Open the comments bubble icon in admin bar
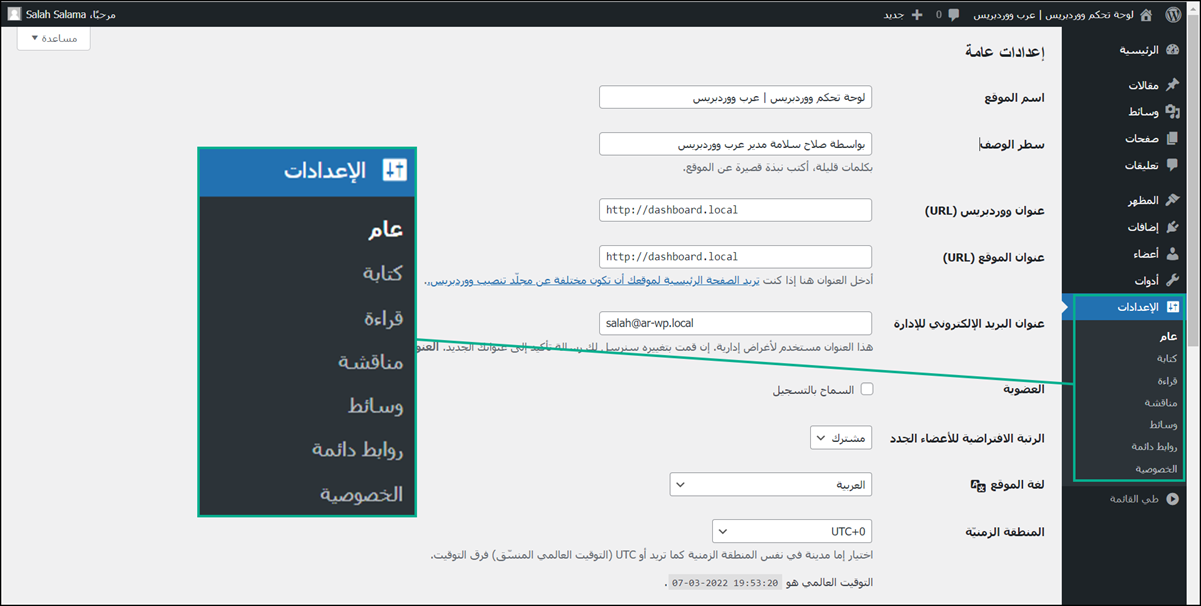Viewport: 1201px width, 606px height. click(953, 15)
